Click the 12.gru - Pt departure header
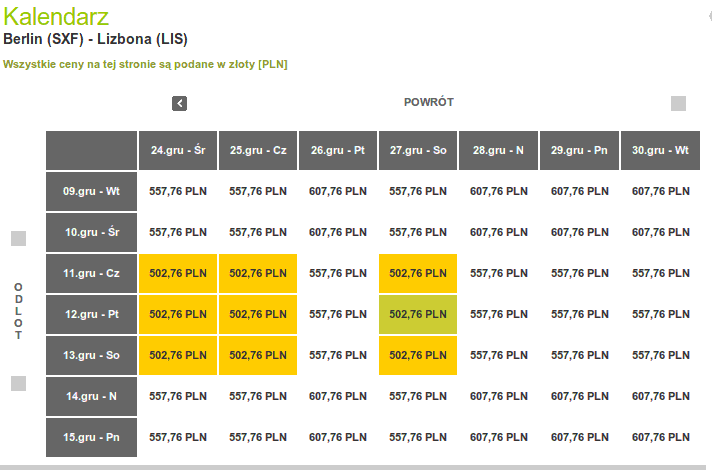Screen dimensions: 712x475 pos(91,314)
